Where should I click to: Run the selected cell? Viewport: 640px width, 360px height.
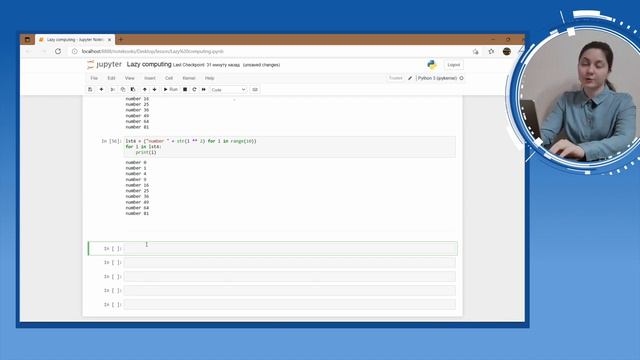[171, 89]
